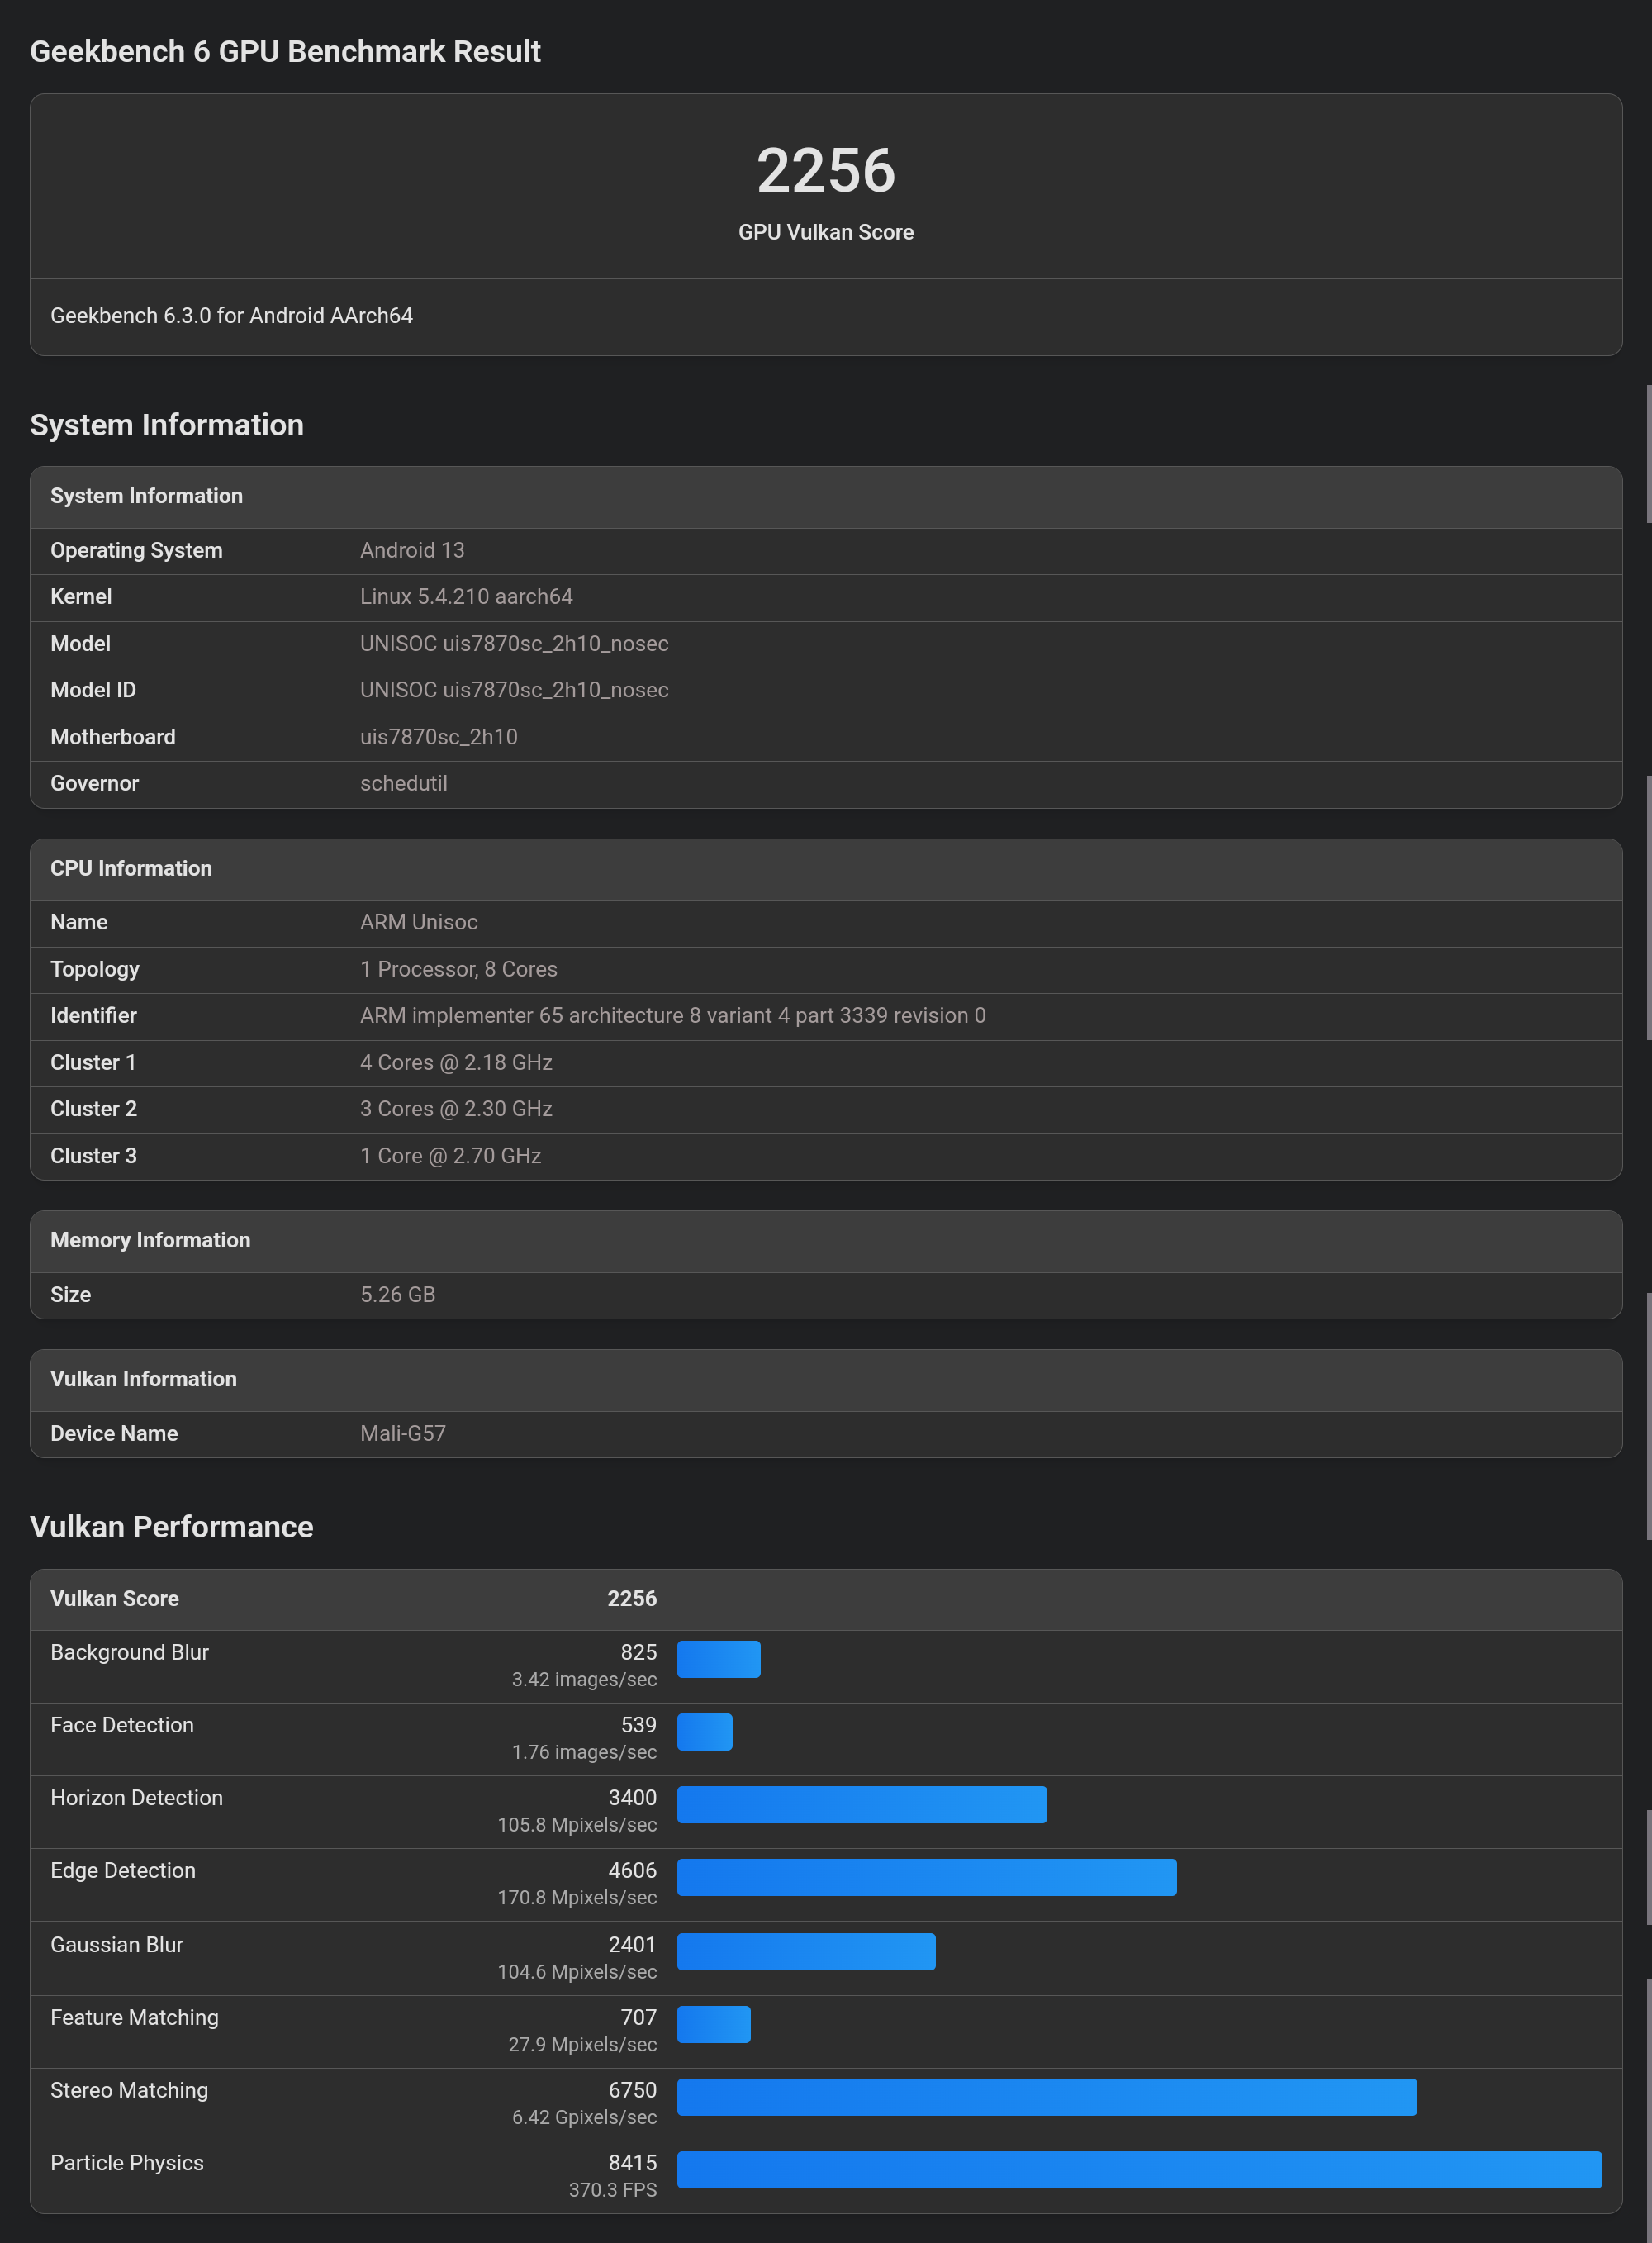Viewport: 1652px width, 2243px height.
Task: Click the Gaussian Blur 104.6 Mpixels/sec value
Action: 577,1972
